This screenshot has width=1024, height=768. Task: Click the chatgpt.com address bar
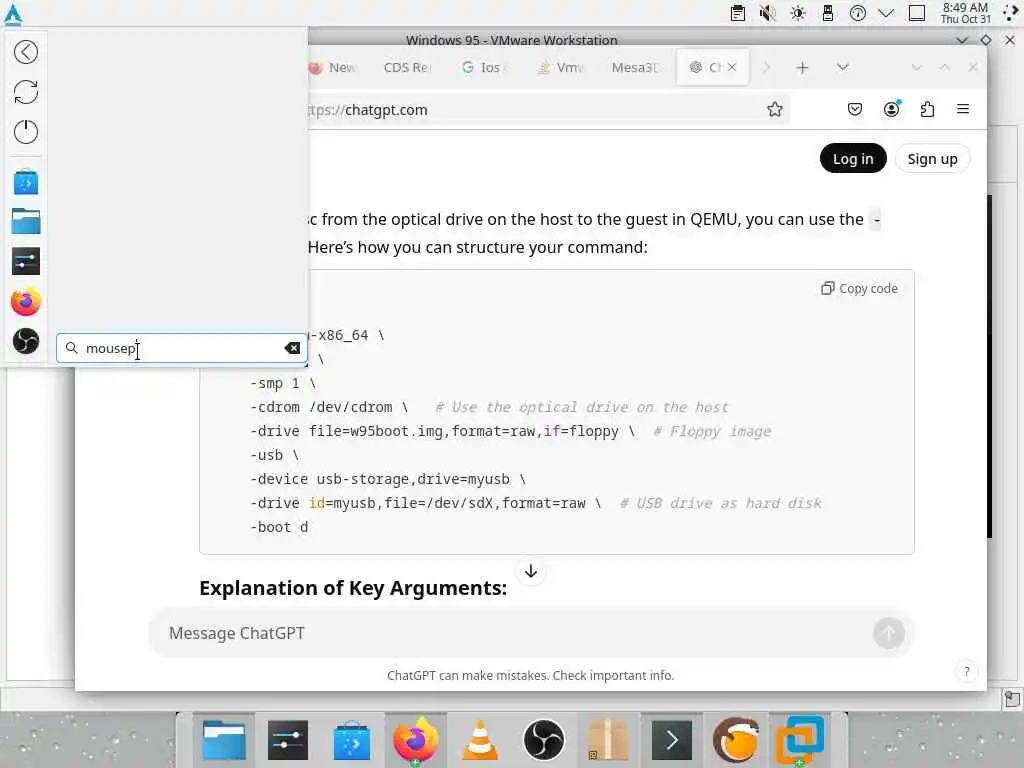tap(536, 110)
